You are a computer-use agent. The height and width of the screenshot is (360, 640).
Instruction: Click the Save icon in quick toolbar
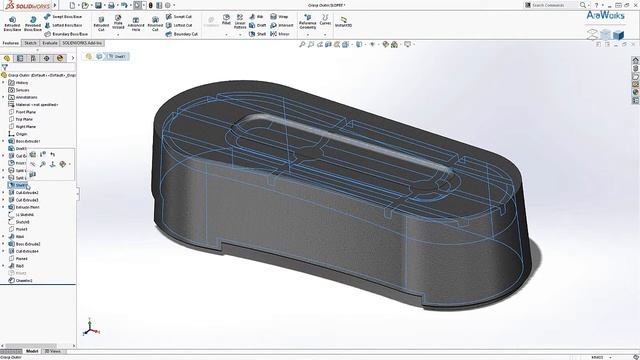pyautogui.click(x=98, y=5)
